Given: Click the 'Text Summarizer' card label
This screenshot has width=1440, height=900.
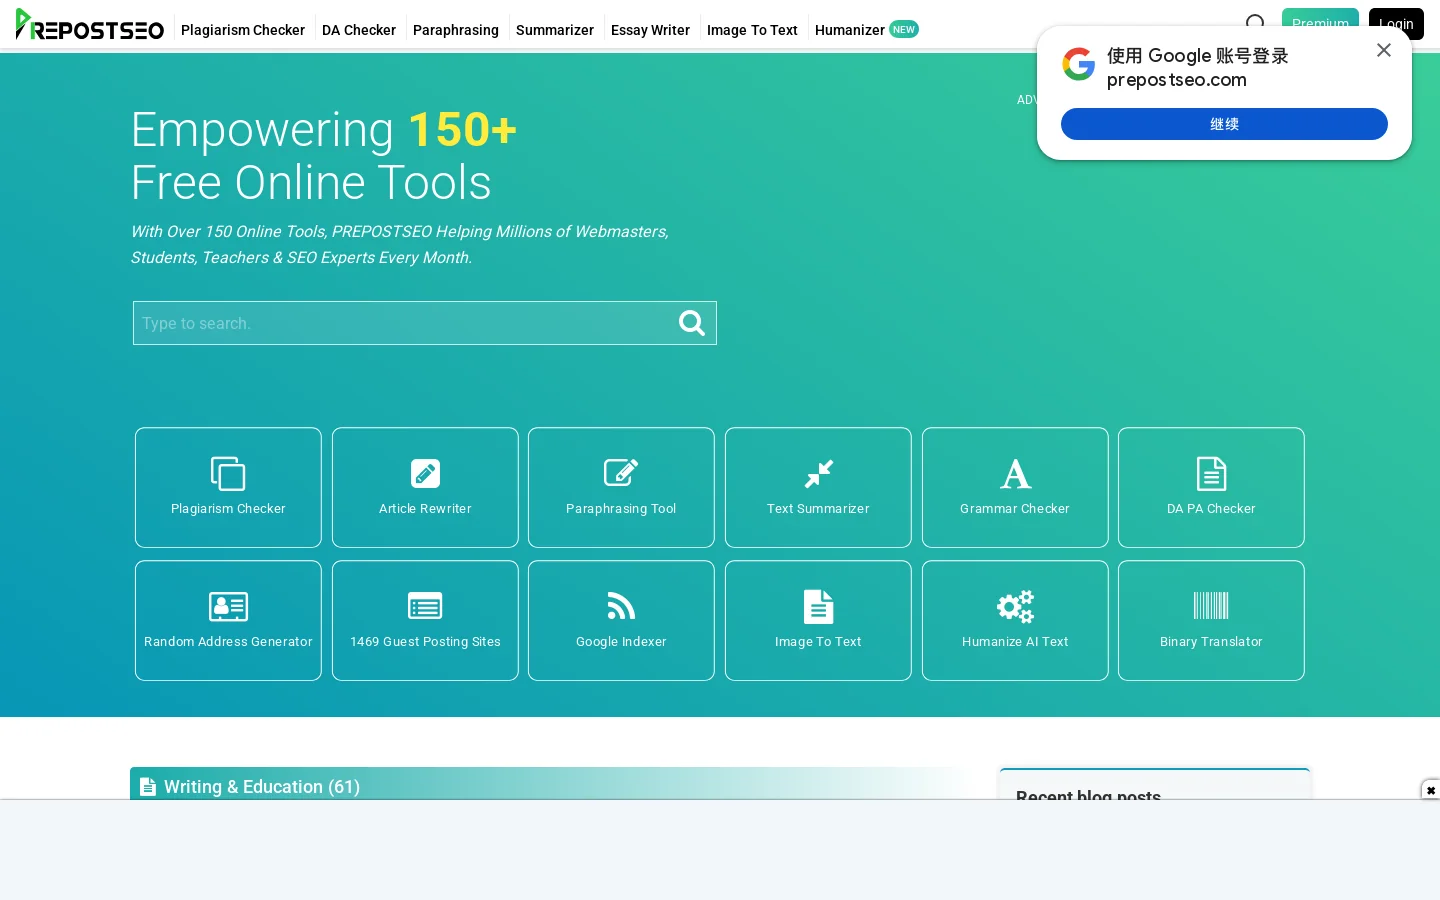Looking at the screenshot, I should point(818,509).
